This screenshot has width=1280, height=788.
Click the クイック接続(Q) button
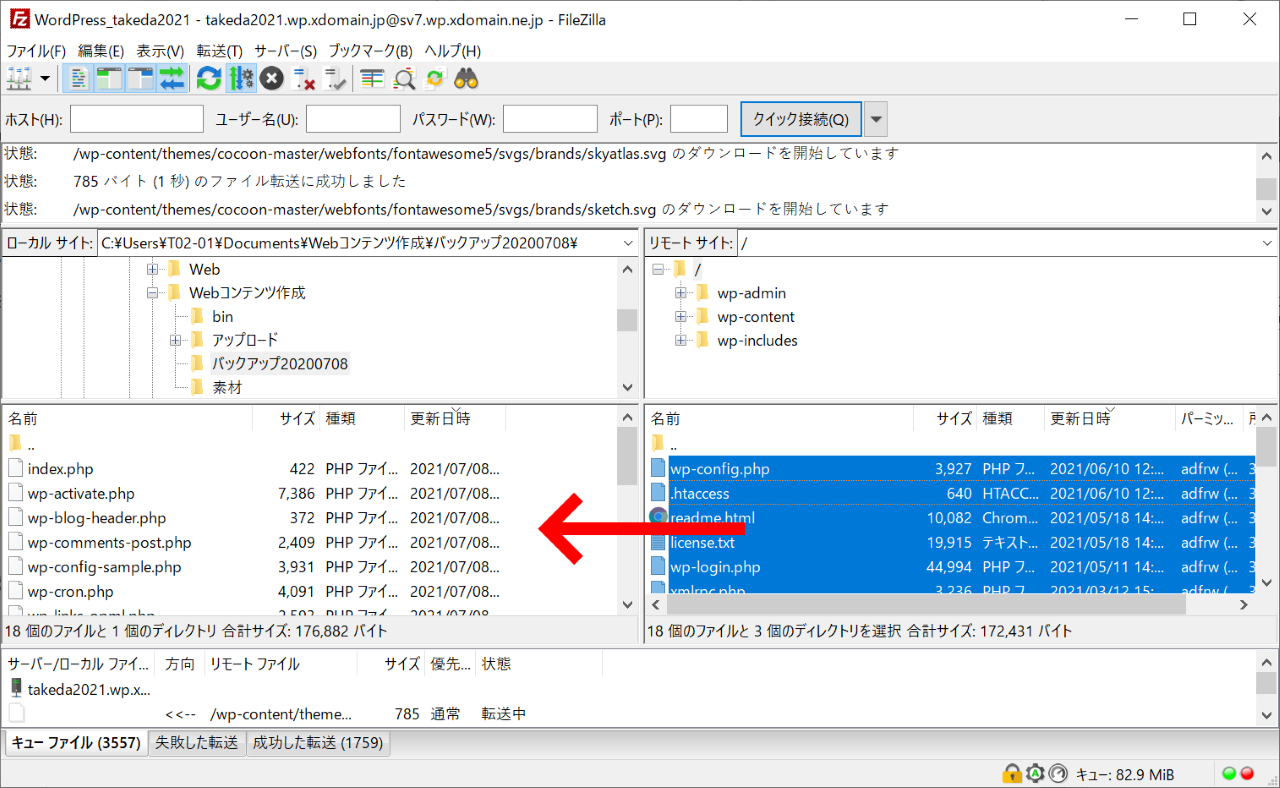click(x=800, y=119)
